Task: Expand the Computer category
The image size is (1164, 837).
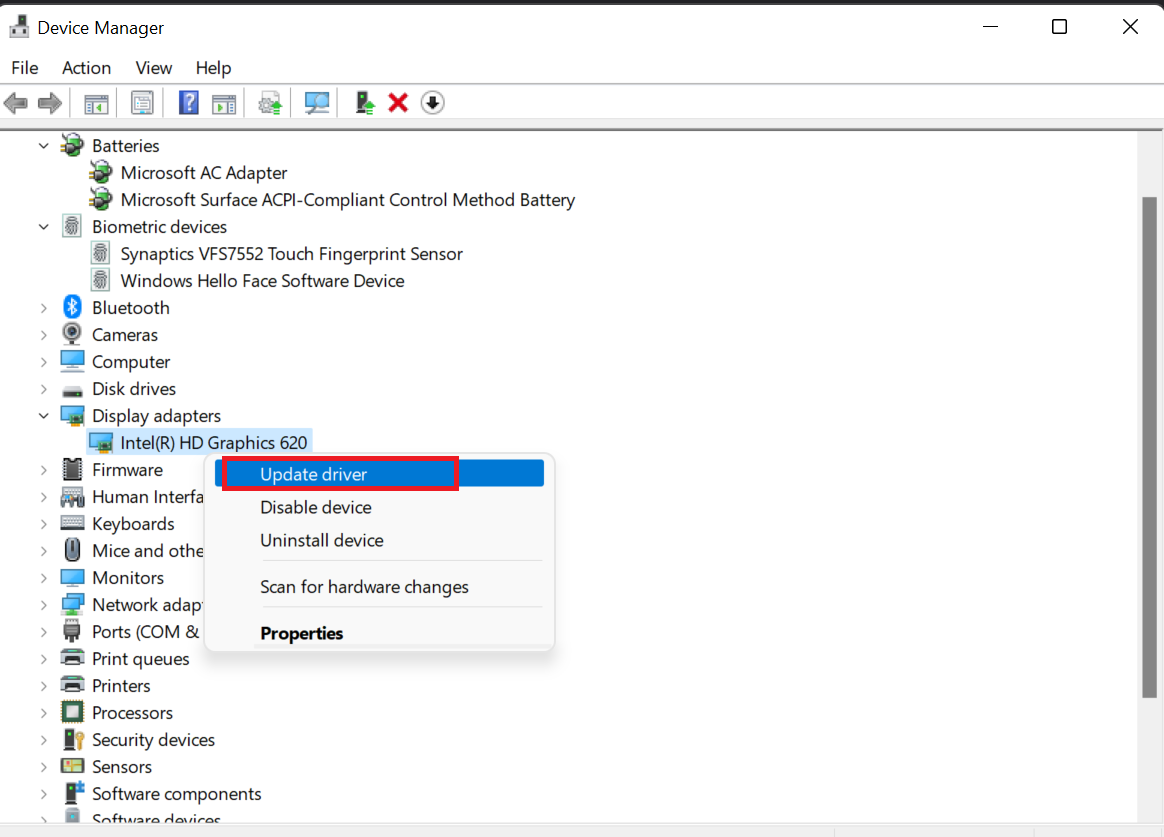Action: click(44, 361)
